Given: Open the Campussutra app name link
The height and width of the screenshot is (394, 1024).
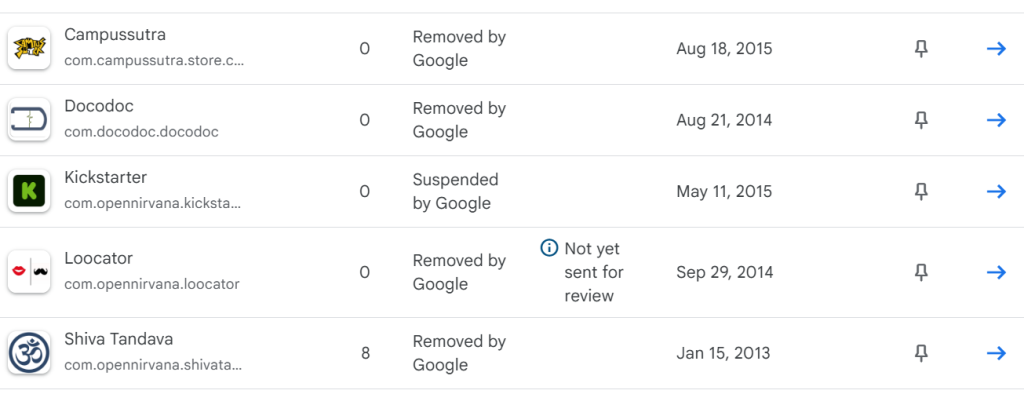Looking at the screenshot, I should coord(115,35).
